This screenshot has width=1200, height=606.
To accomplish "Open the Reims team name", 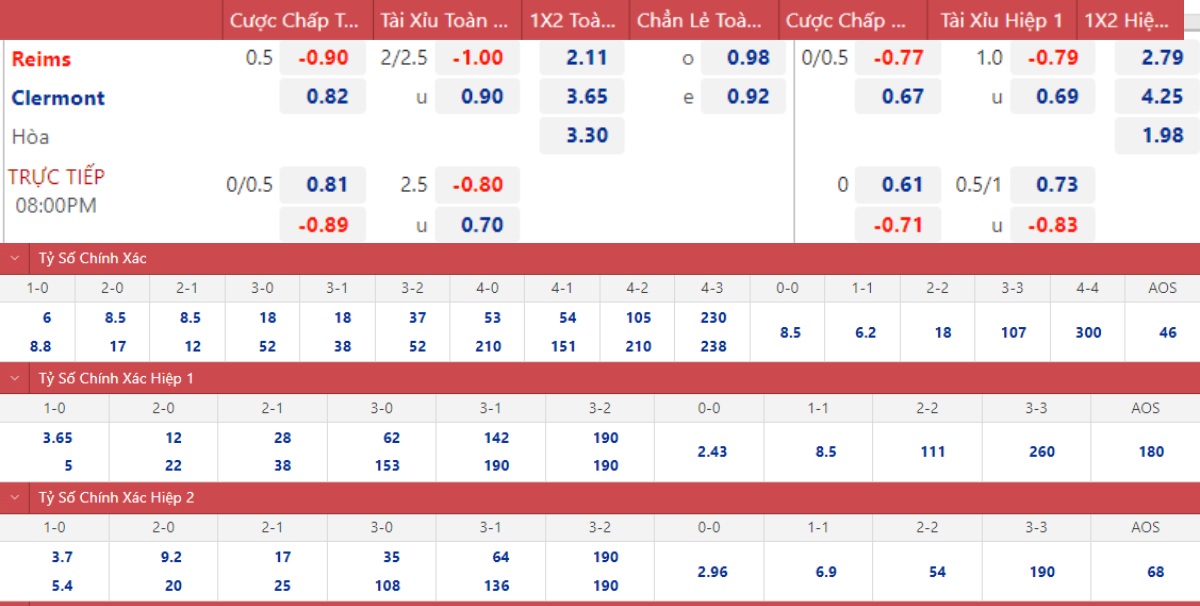I will click(41, 59).
